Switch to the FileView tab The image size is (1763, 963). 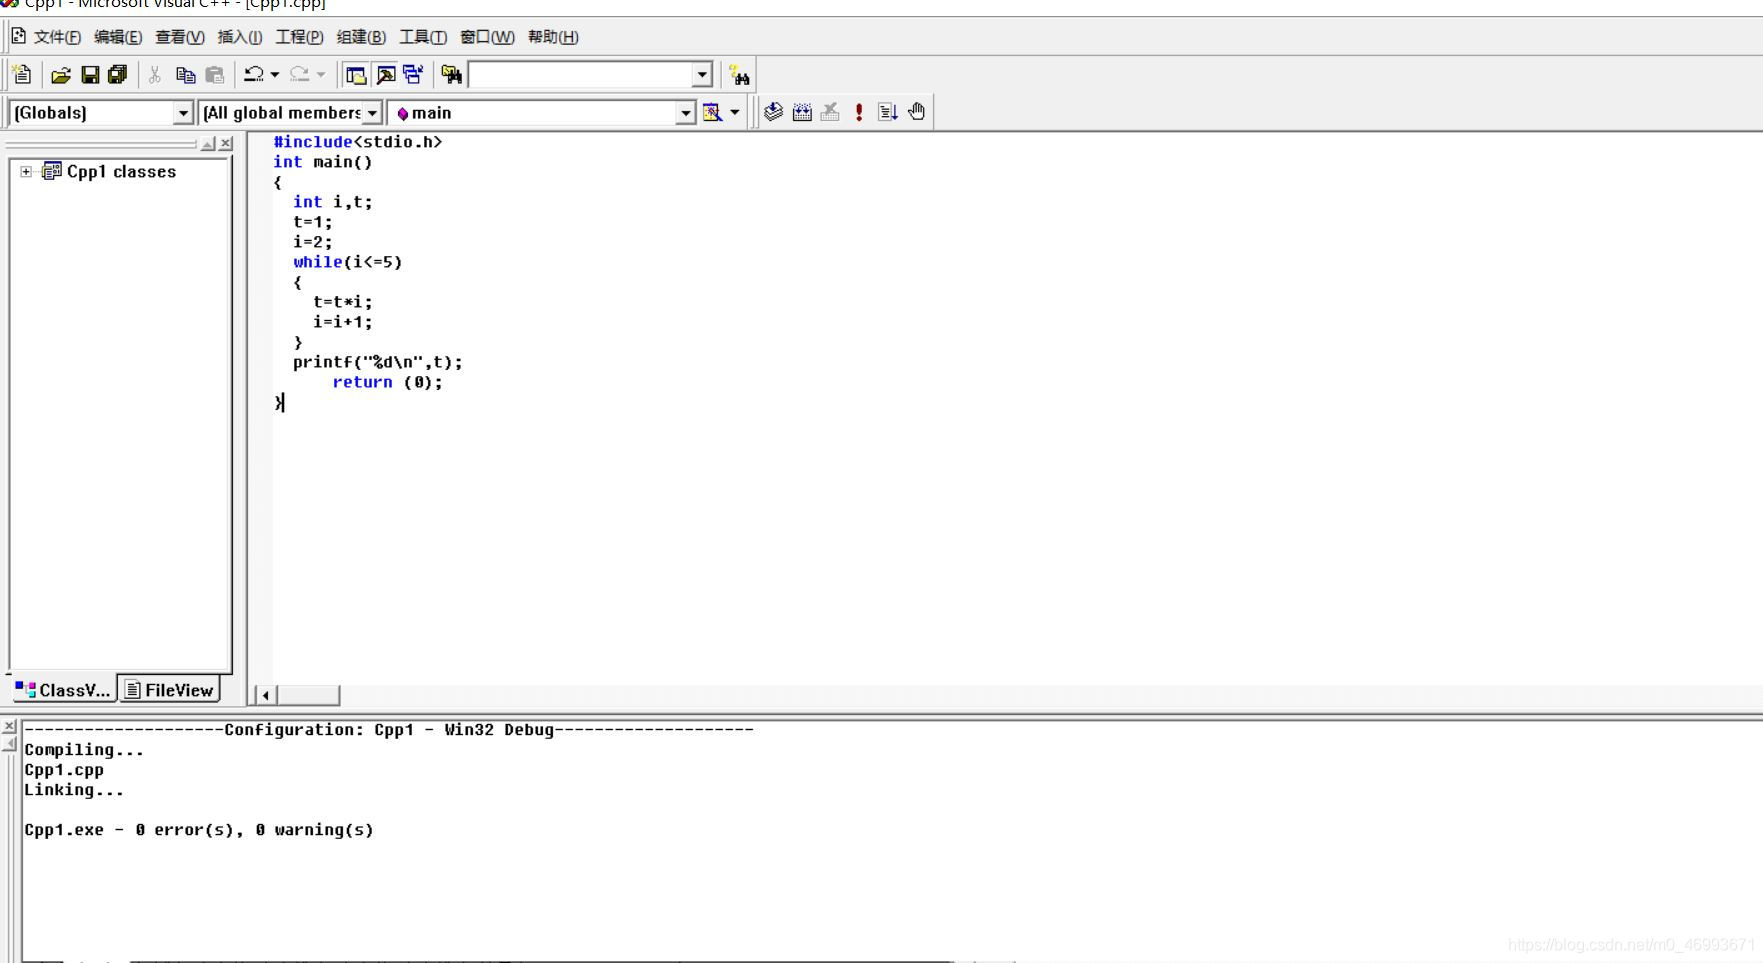pos(169,690)
